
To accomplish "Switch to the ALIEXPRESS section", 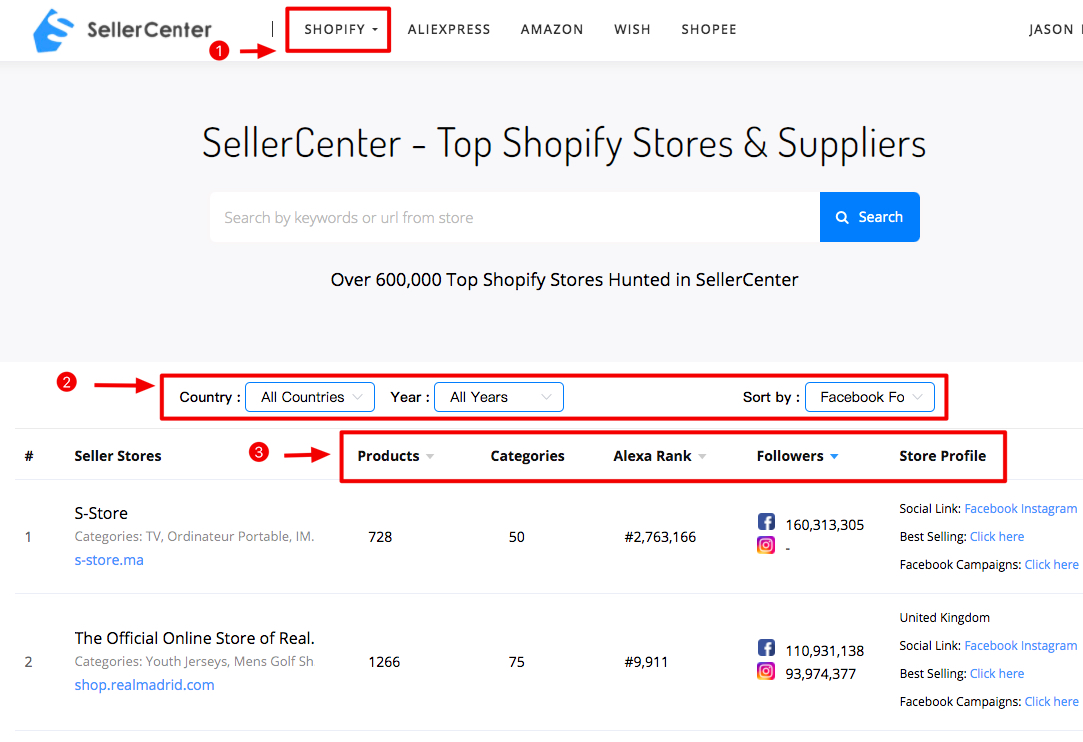I will (448, 30).
